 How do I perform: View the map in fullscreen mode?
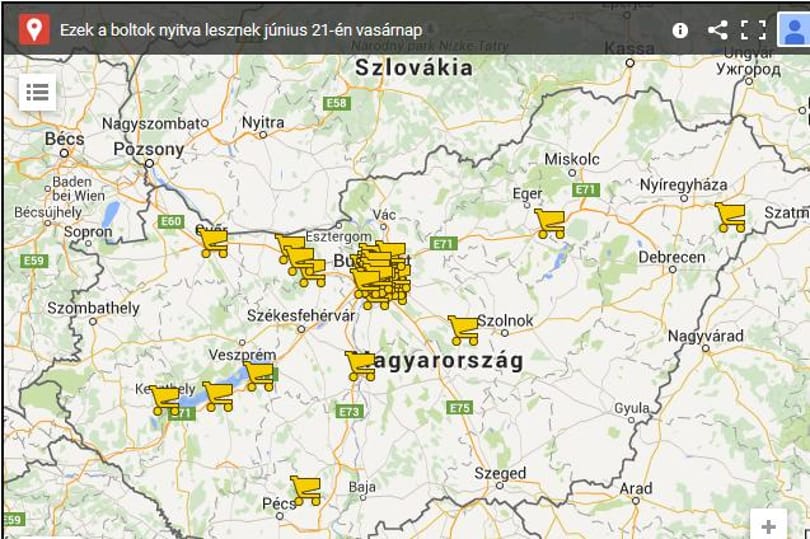753,30
